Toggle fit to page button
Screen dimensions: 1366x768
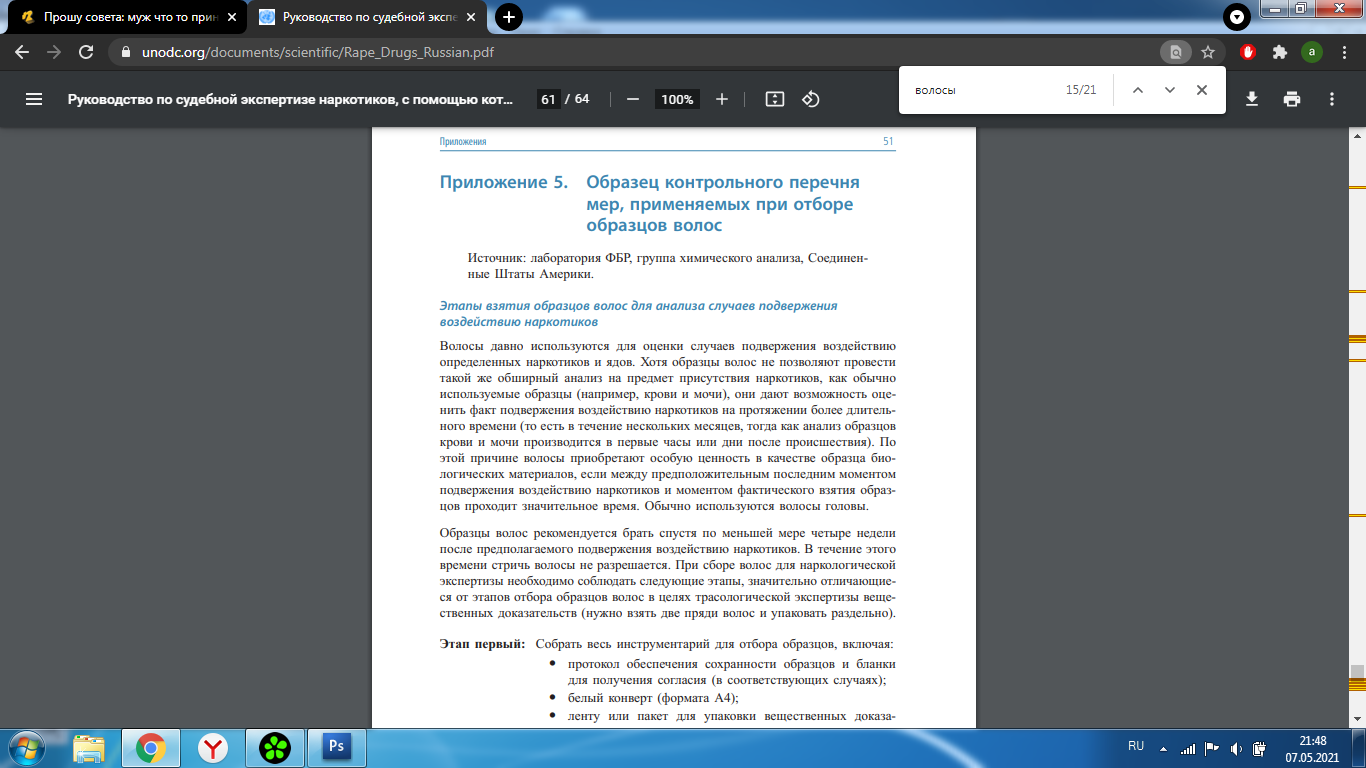point(774,99)
